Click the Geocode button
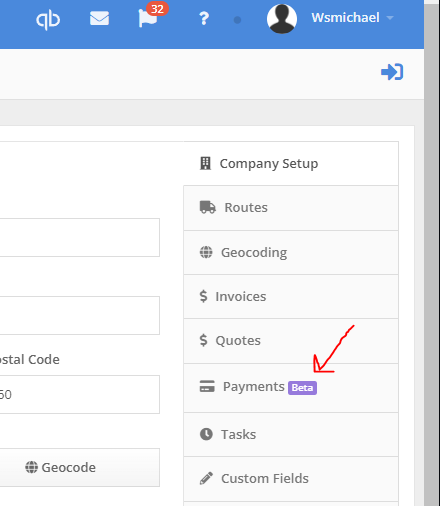The image size is (440, 506). click(79, 467)
